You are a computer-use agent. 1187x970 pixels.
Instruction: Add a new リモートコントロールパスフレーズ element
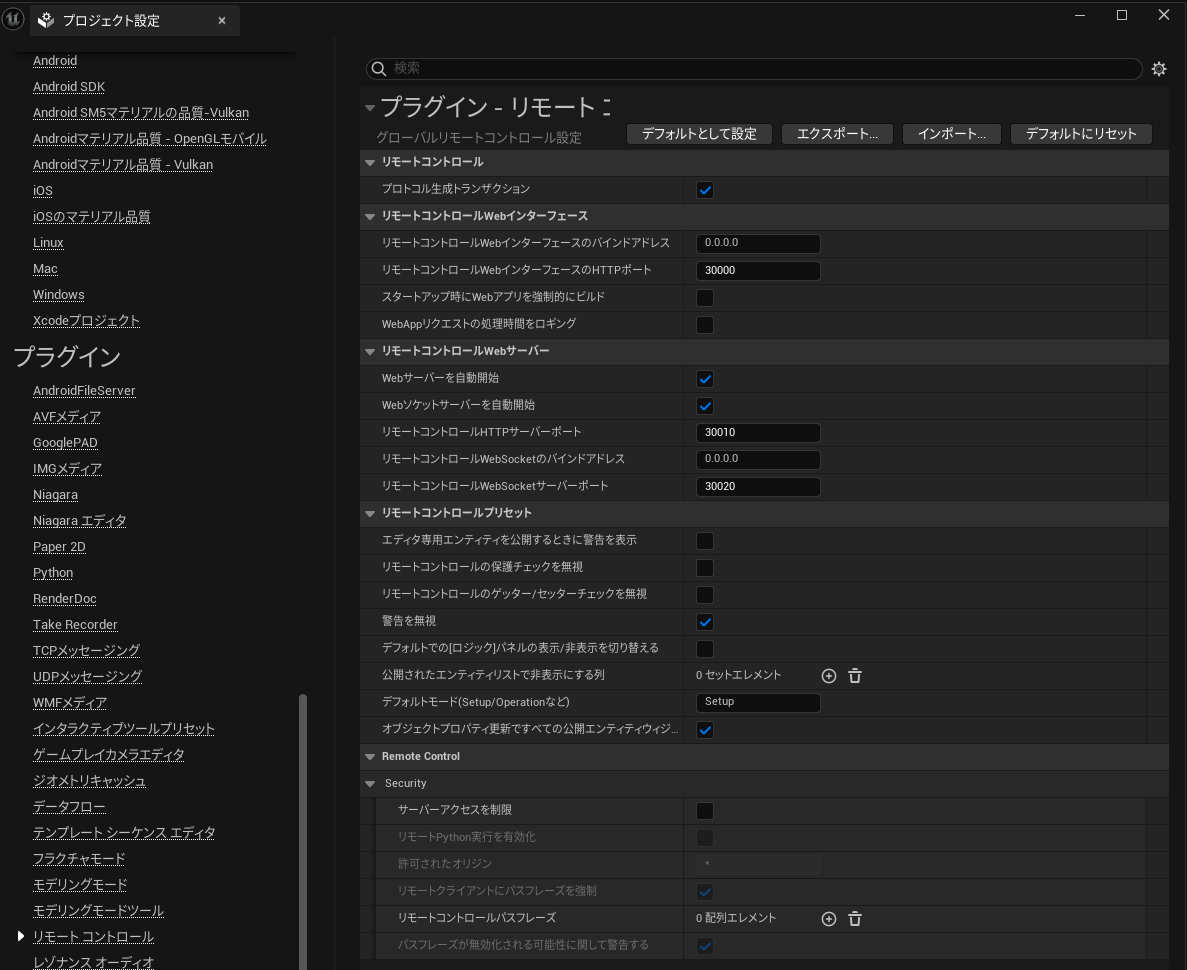coord(828,918)
